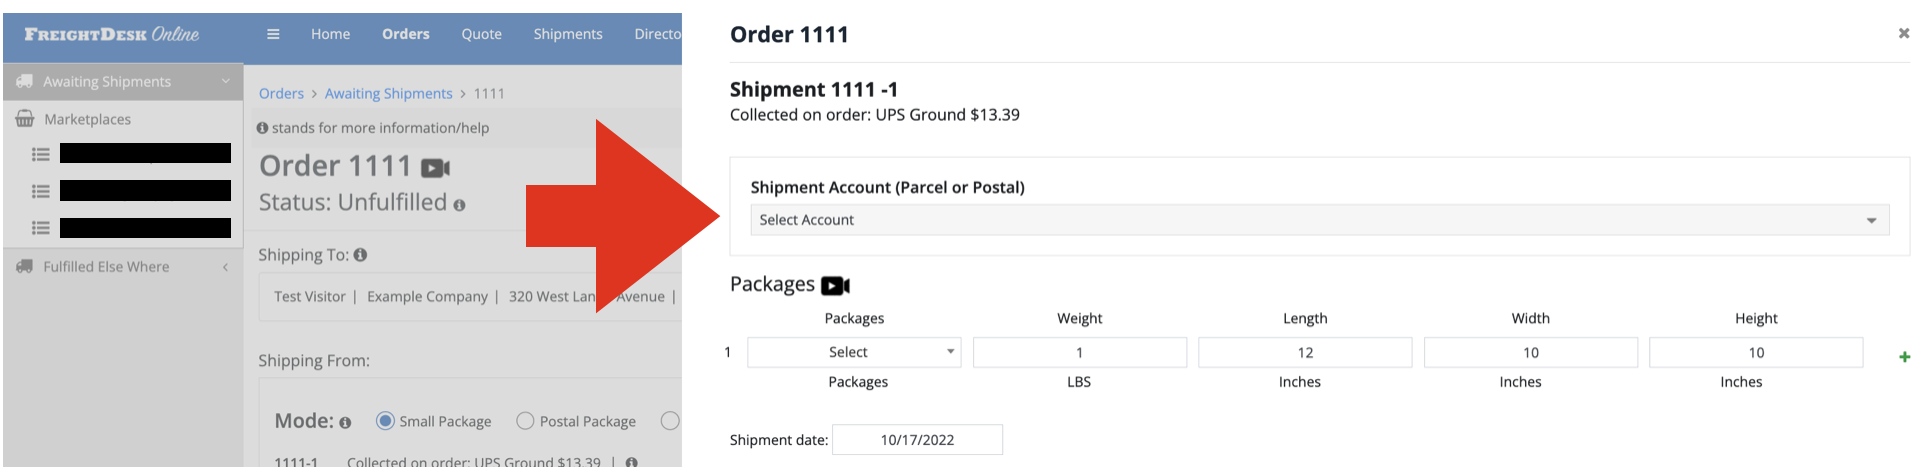Open the Select Account dropdown
The height and width of the screenshot is (472, 1932).
pyautogui.click(x=1320, y=220)
